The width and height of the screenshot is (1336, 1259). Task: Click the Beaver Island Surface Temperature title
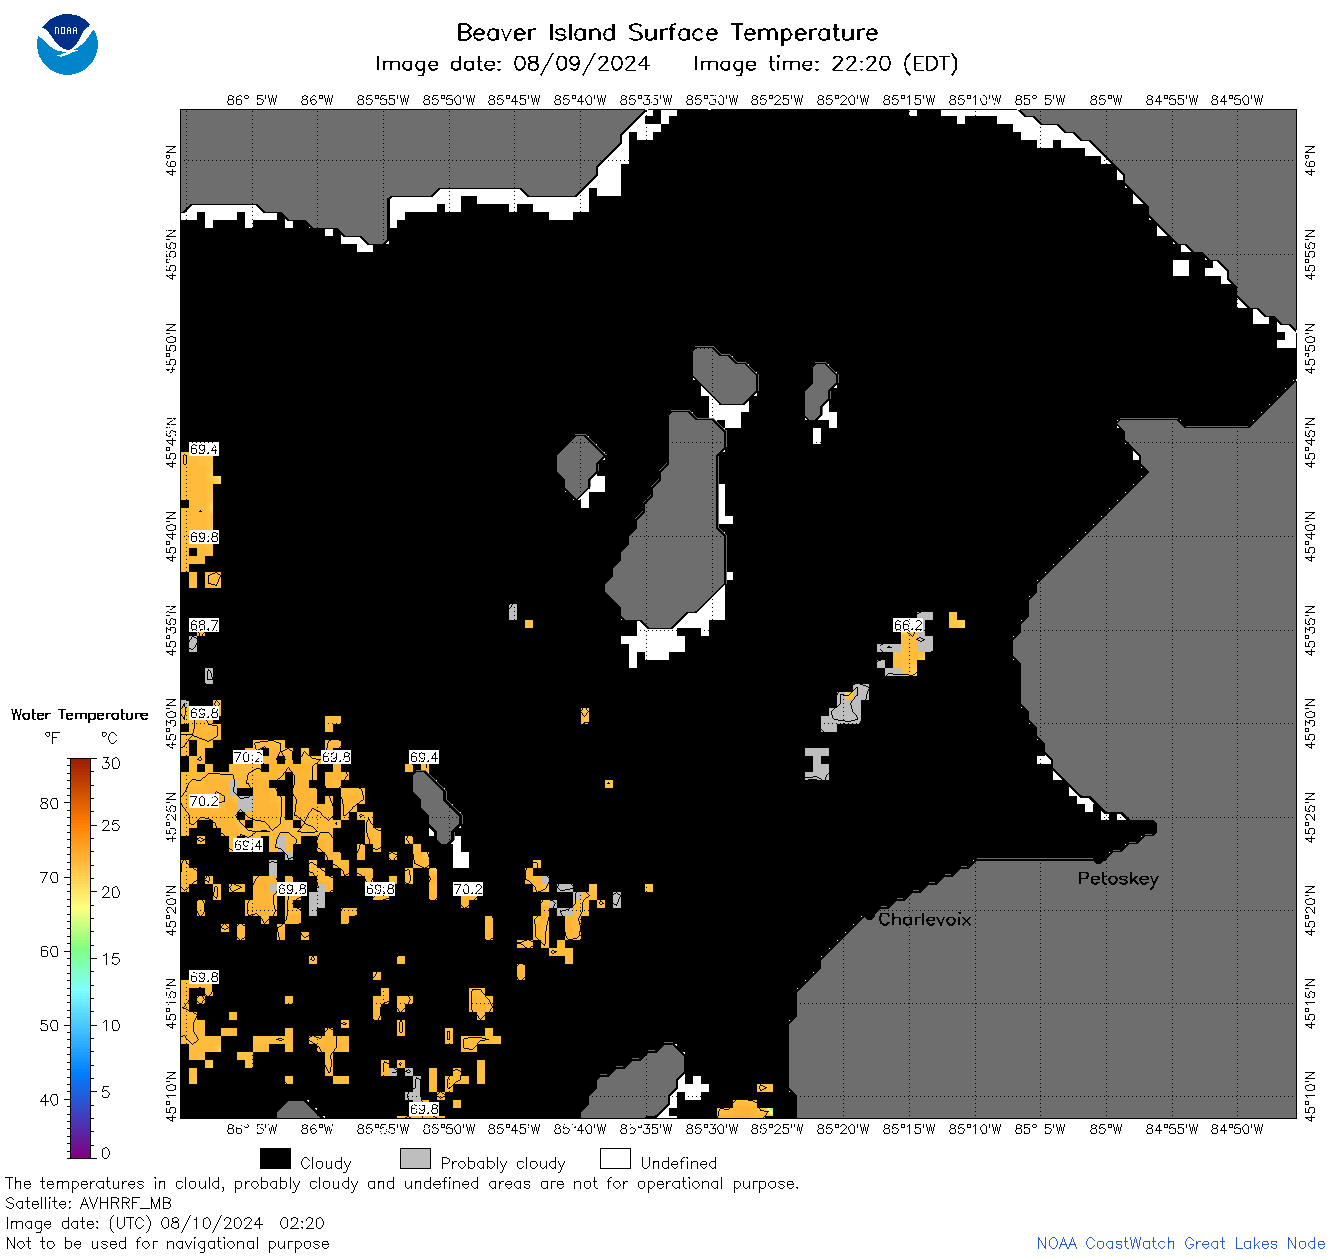pyautogui.click(x=667, y=32)
